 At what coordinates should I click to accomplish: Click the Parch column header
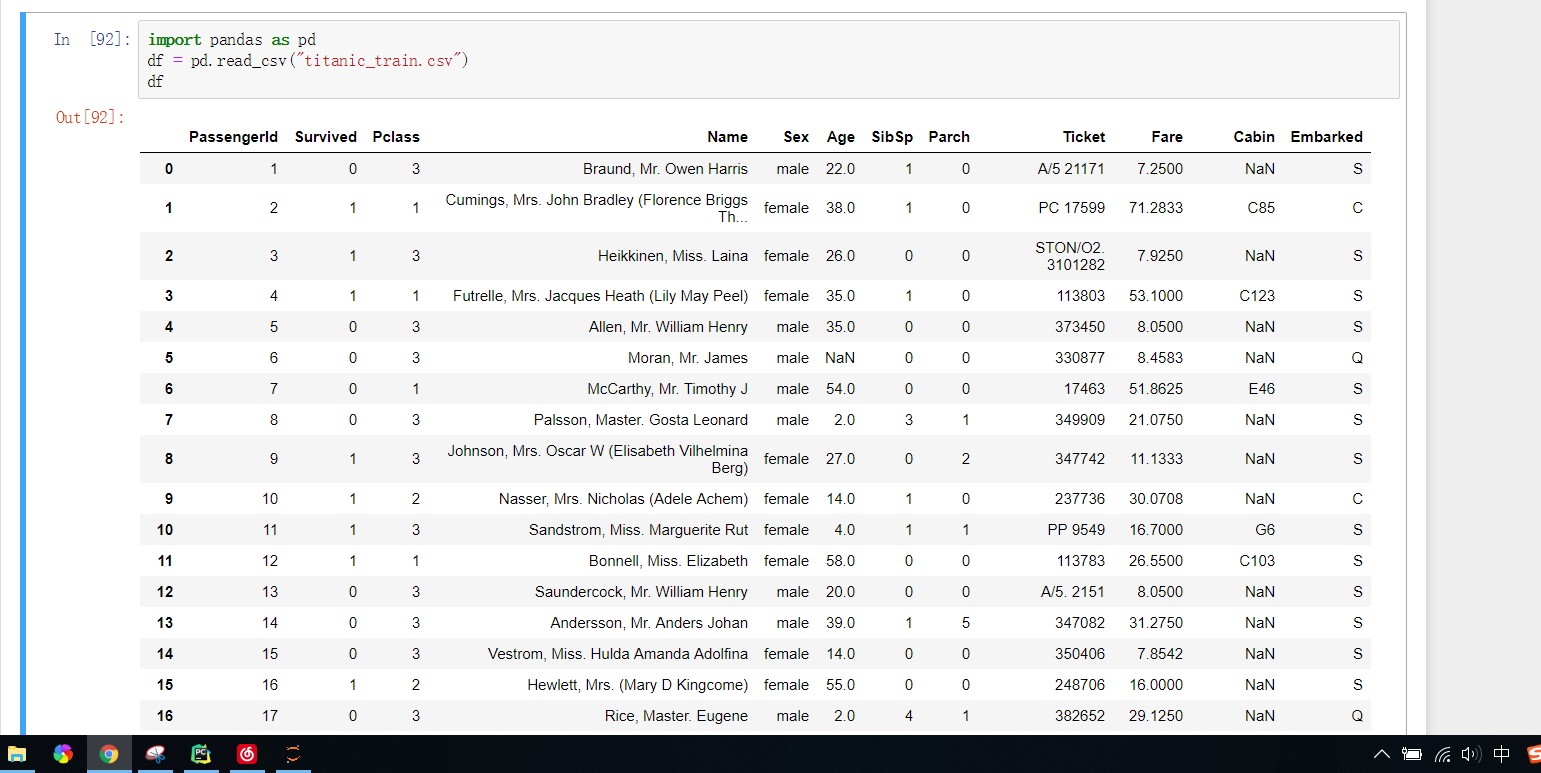[x=949, y=137]
